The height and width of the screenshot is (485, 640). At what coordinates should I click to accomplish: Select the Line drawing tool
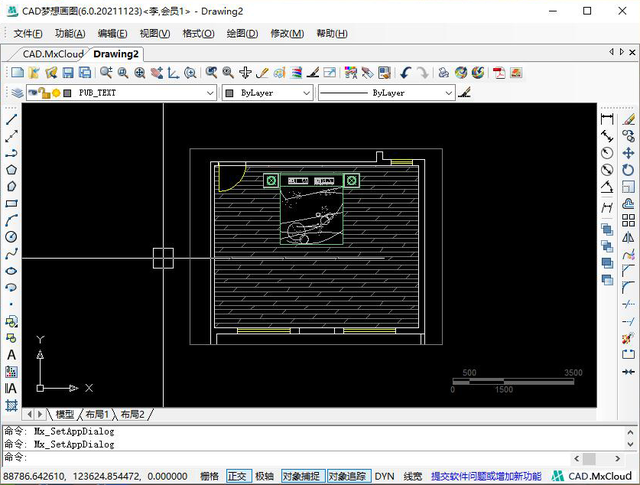[11, 120]
